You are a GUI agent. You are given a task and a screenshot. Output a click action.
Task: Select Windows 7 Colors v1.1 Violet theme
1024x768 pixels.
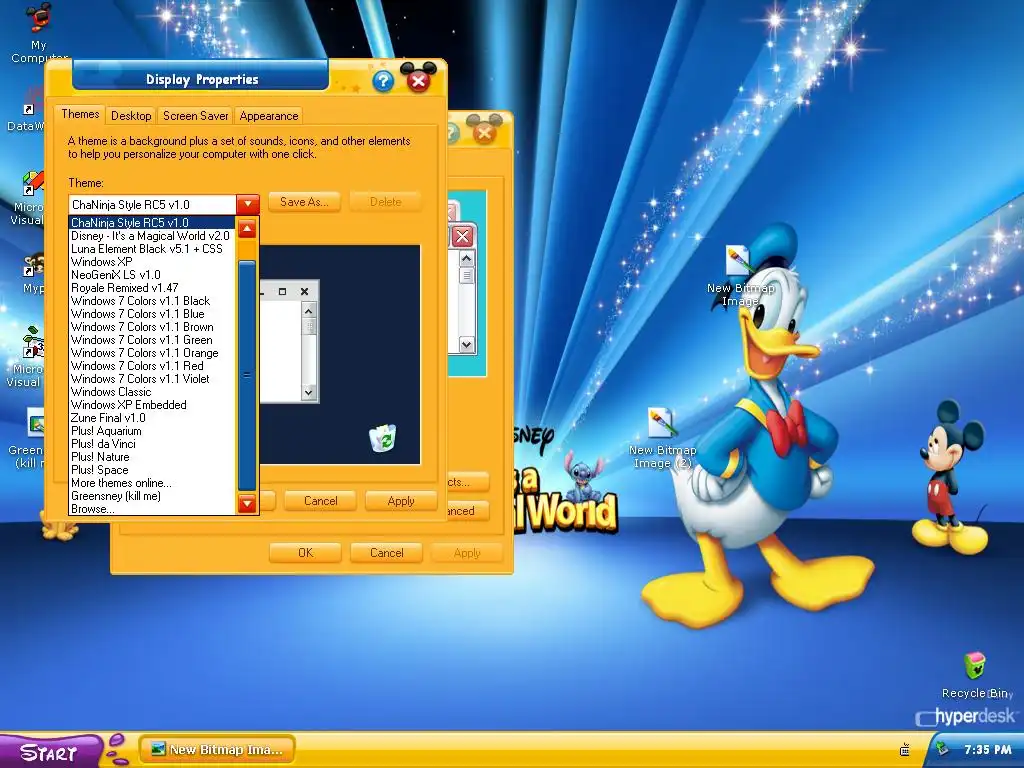coord(152,379)
